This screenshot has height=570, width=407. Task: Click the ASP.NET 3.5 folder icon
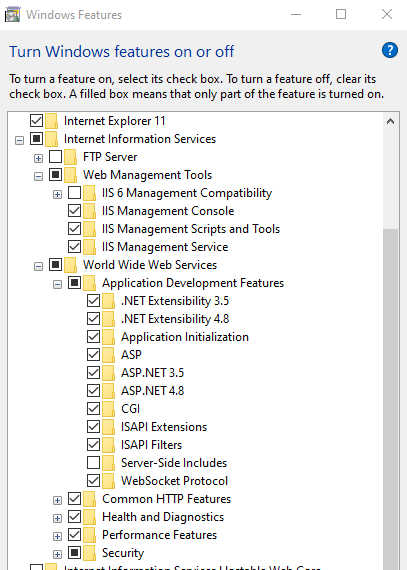108,373
